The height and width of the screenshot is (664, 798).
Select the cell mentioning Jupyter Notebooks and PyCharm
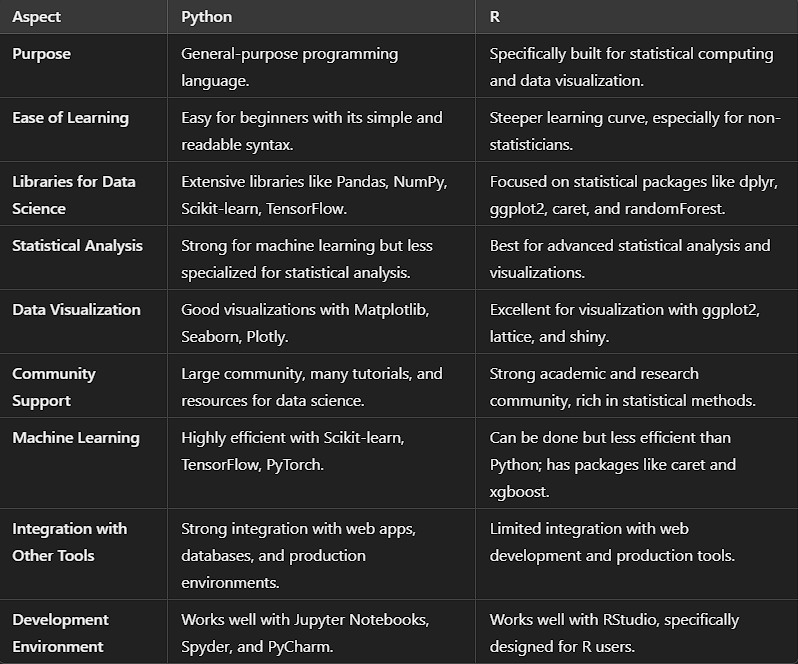[304, 633]
